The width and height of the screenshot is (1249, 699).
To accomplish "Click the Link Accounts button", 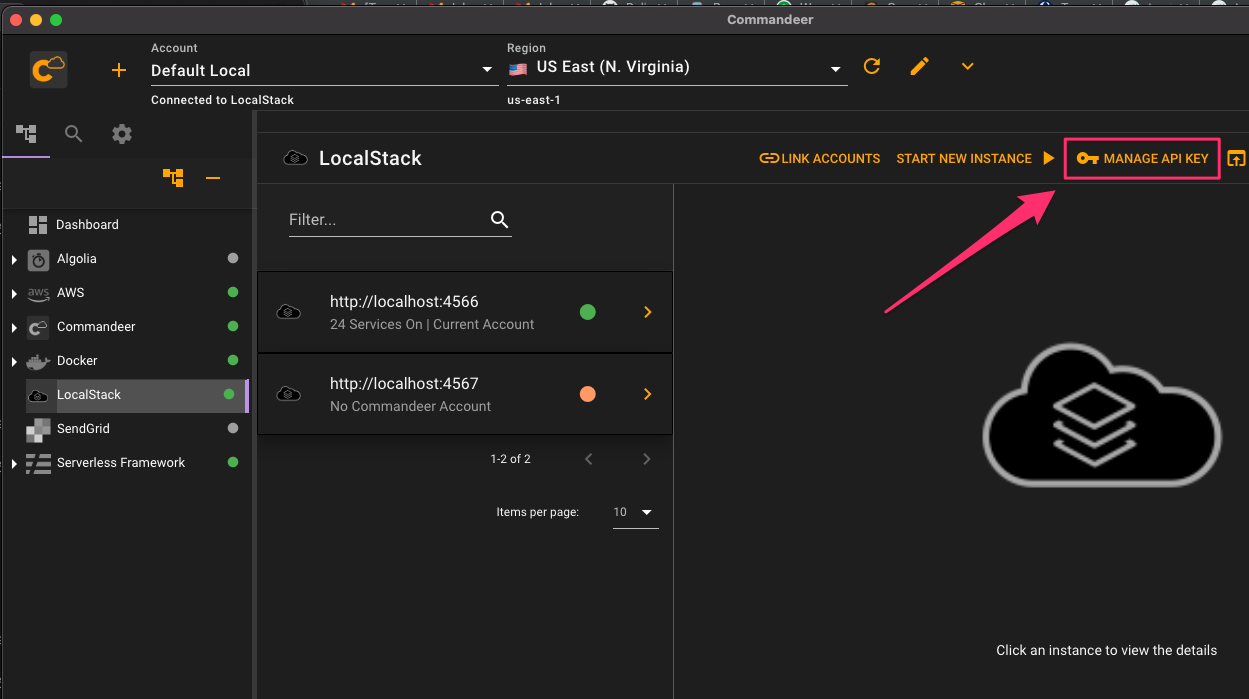I will [x=820, y=158].
